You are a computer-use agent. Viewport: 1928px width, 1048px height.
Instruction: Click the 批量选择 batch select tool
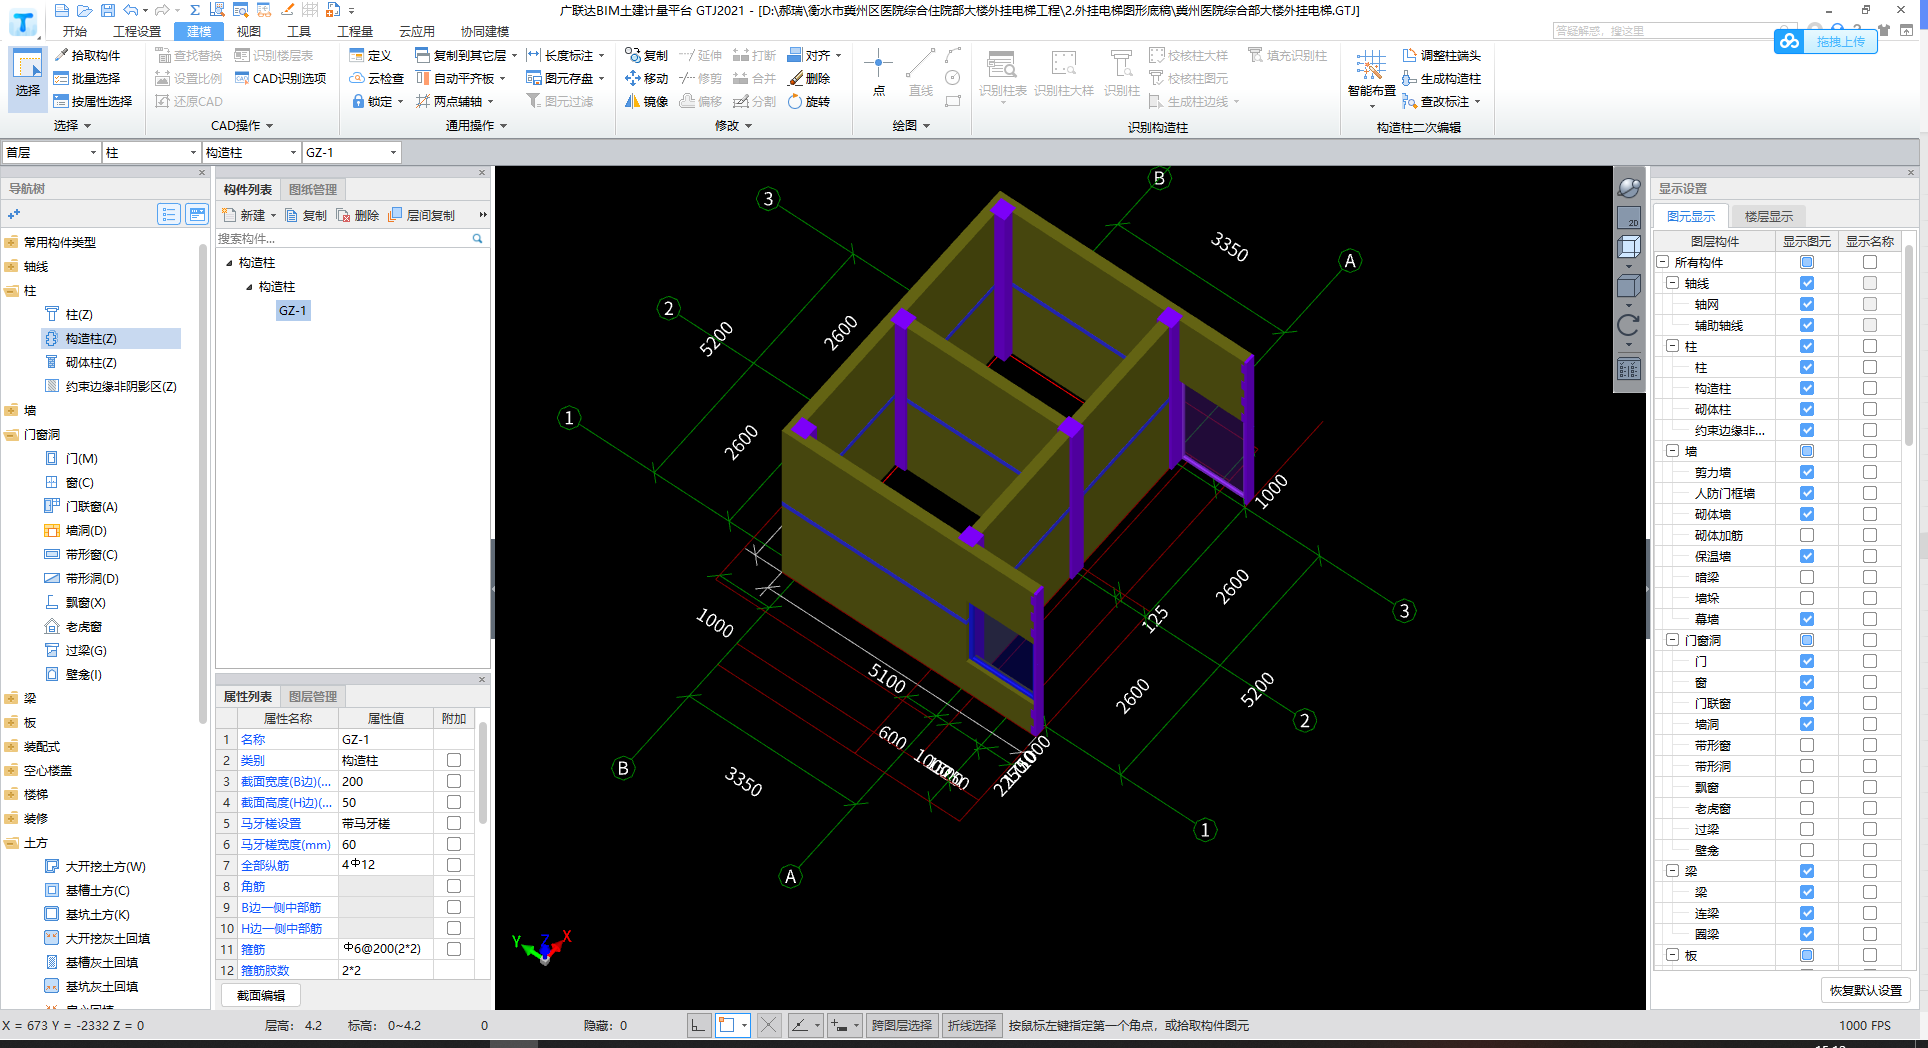coord(87,78)
